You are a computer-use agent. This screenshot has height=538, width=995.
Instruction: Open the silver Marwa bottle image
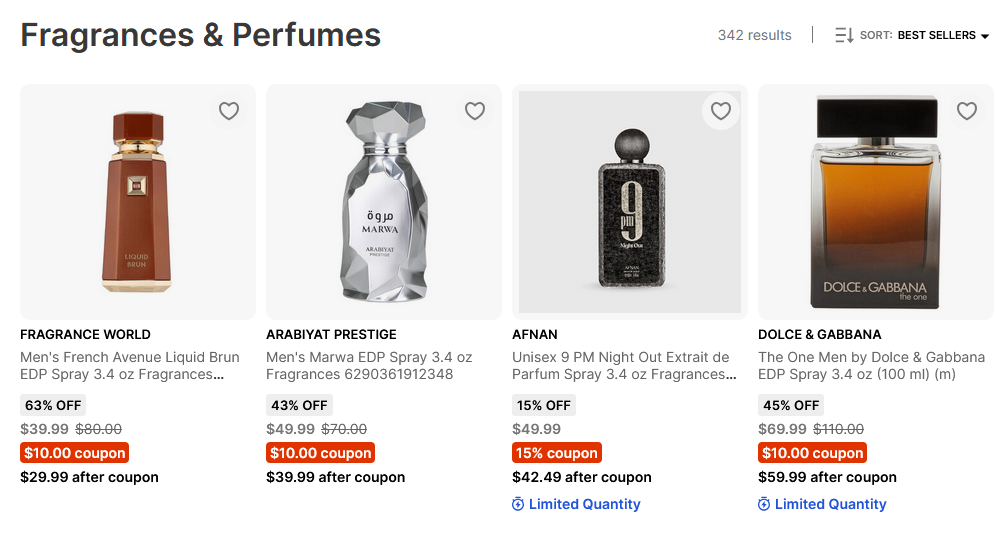(383, 203)
